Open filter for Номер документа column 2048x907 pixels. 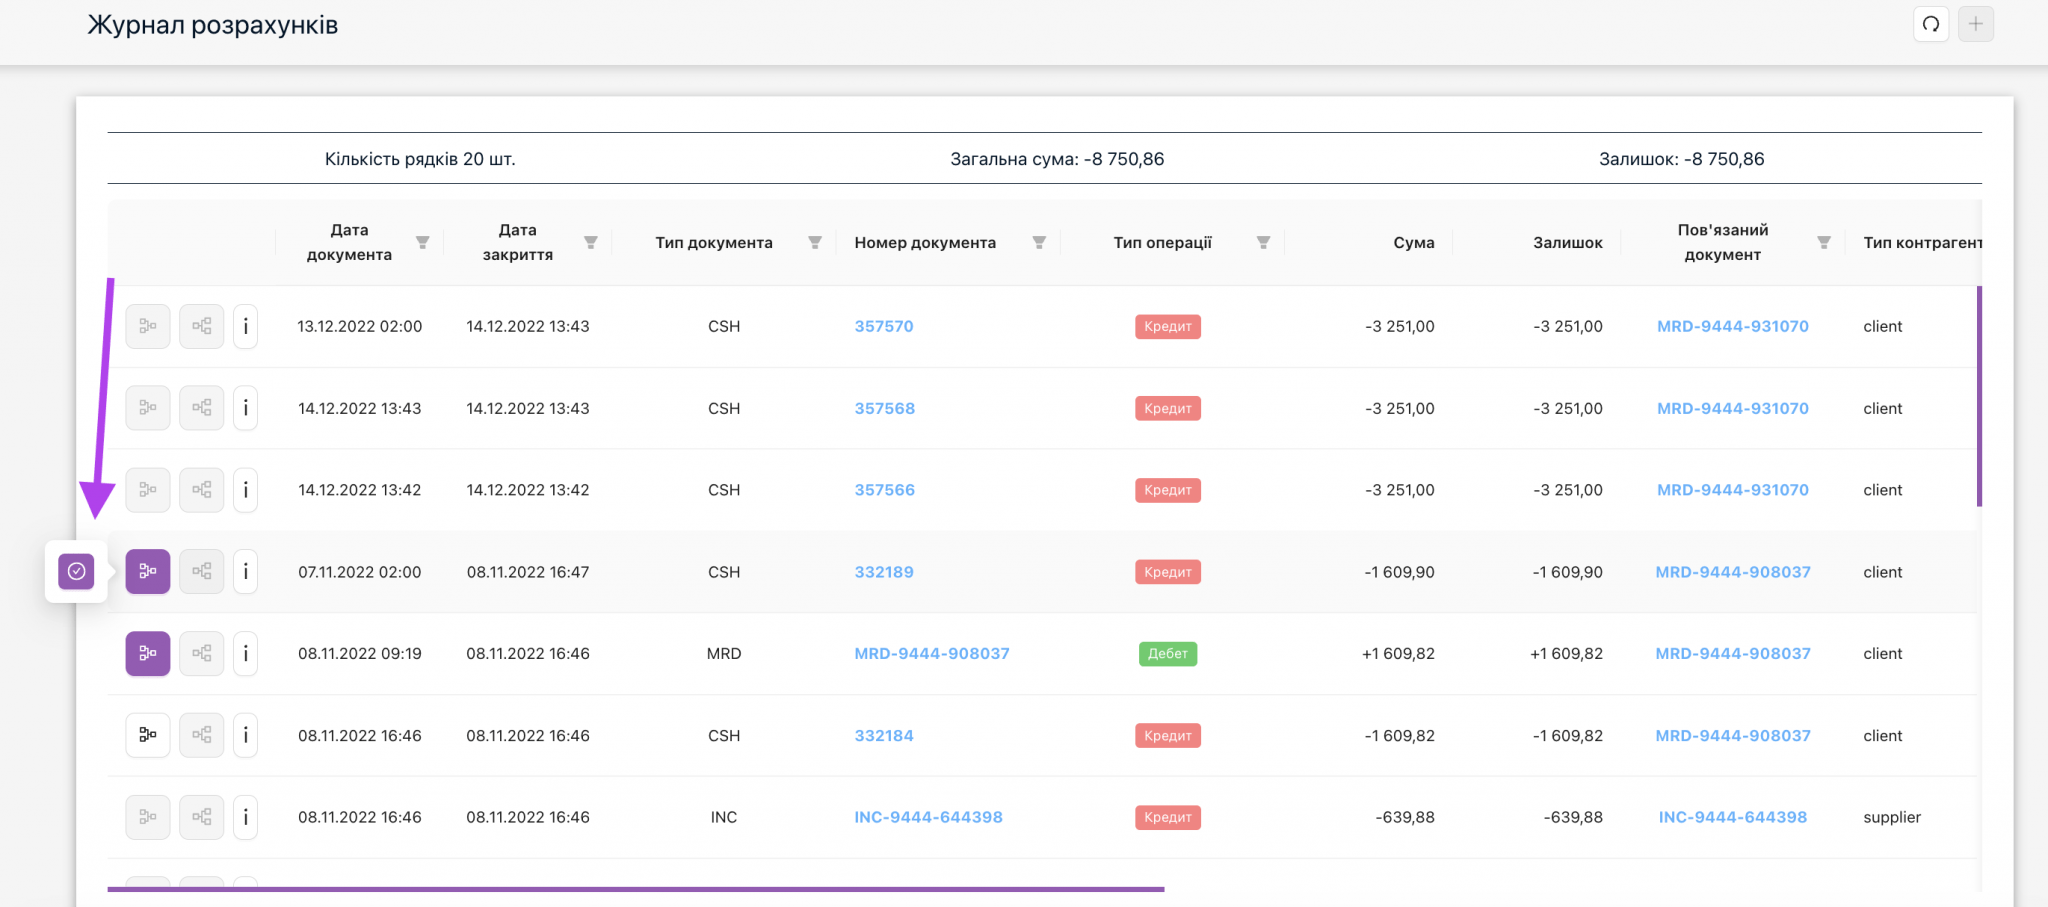1039,243
